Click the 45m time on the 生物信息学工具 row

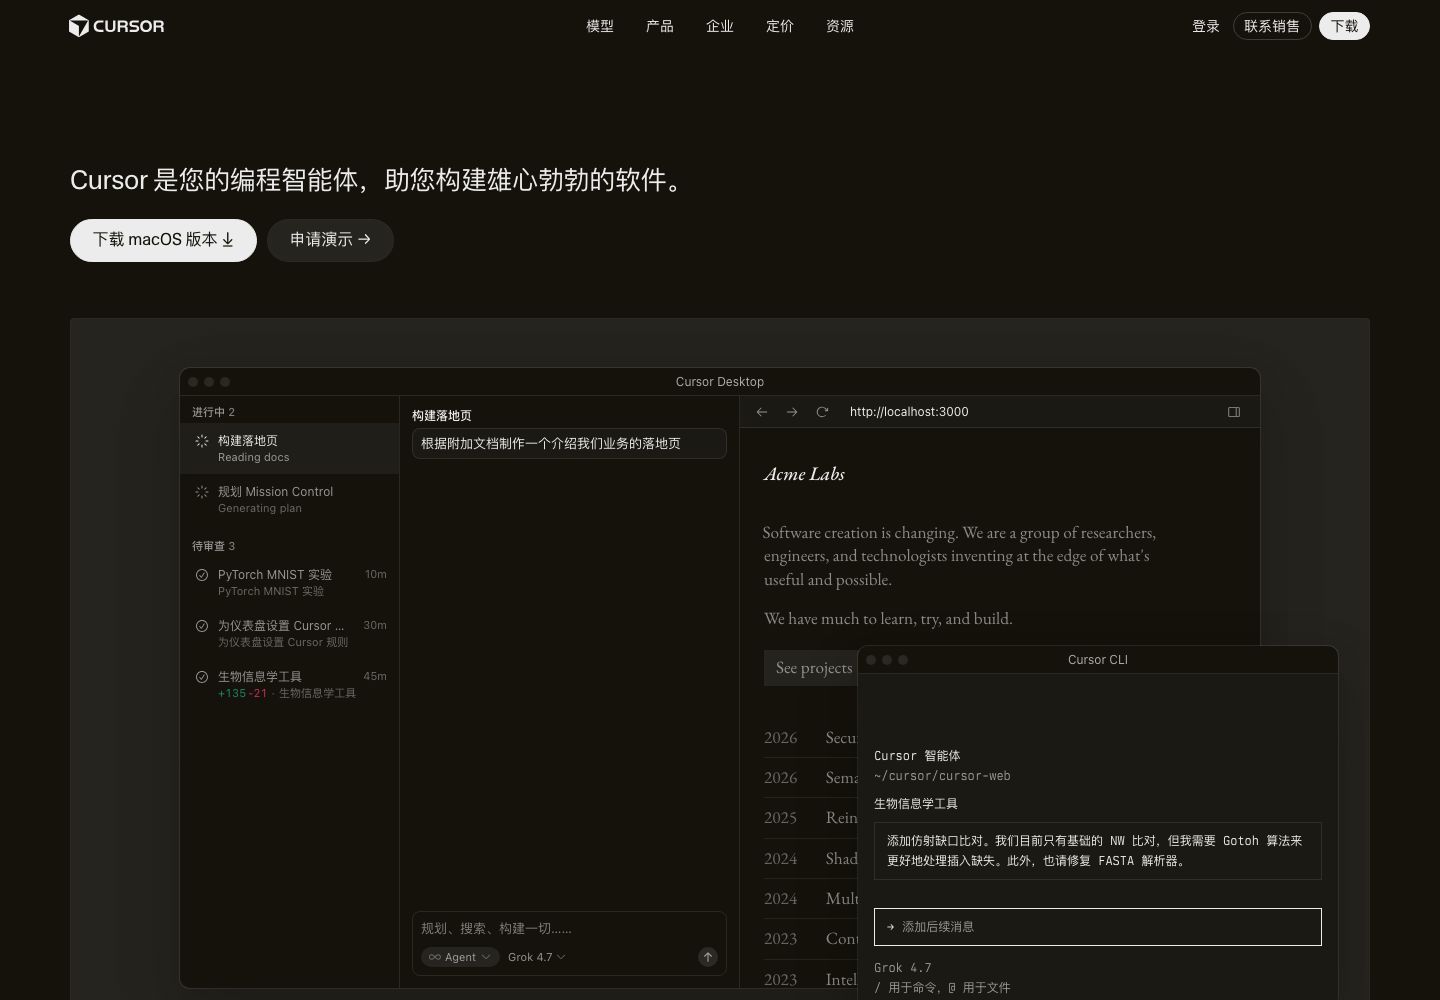(x=375, y=677)
